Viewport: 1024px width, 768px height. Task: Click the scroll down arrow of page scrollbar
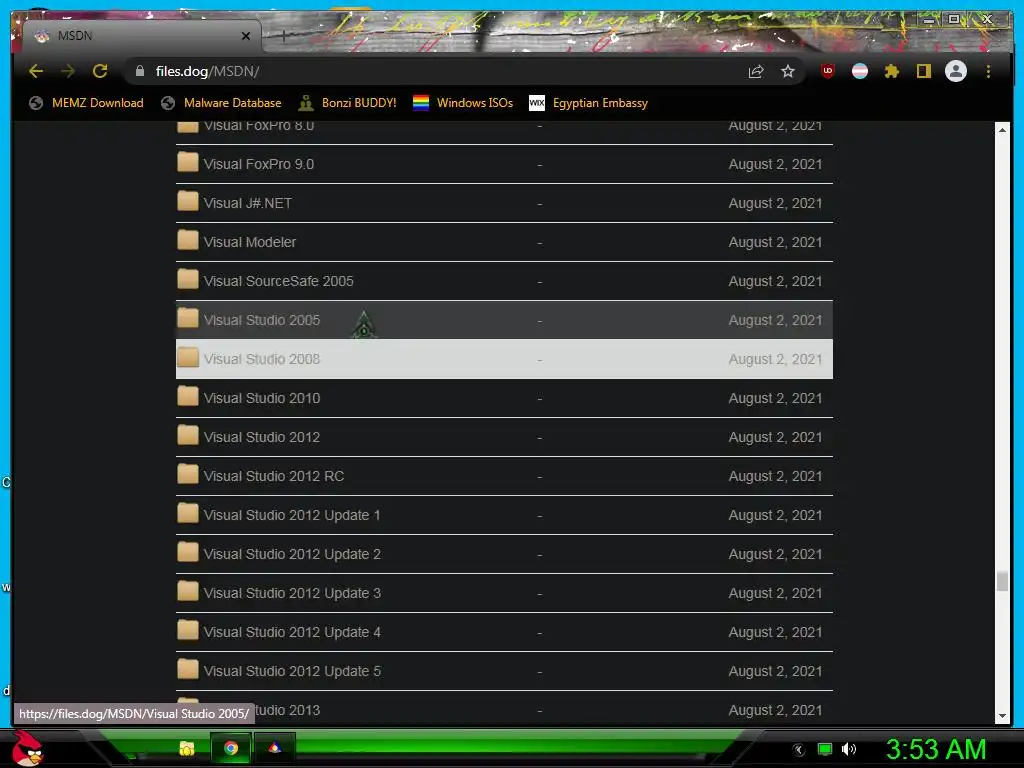click(1002, 716)
